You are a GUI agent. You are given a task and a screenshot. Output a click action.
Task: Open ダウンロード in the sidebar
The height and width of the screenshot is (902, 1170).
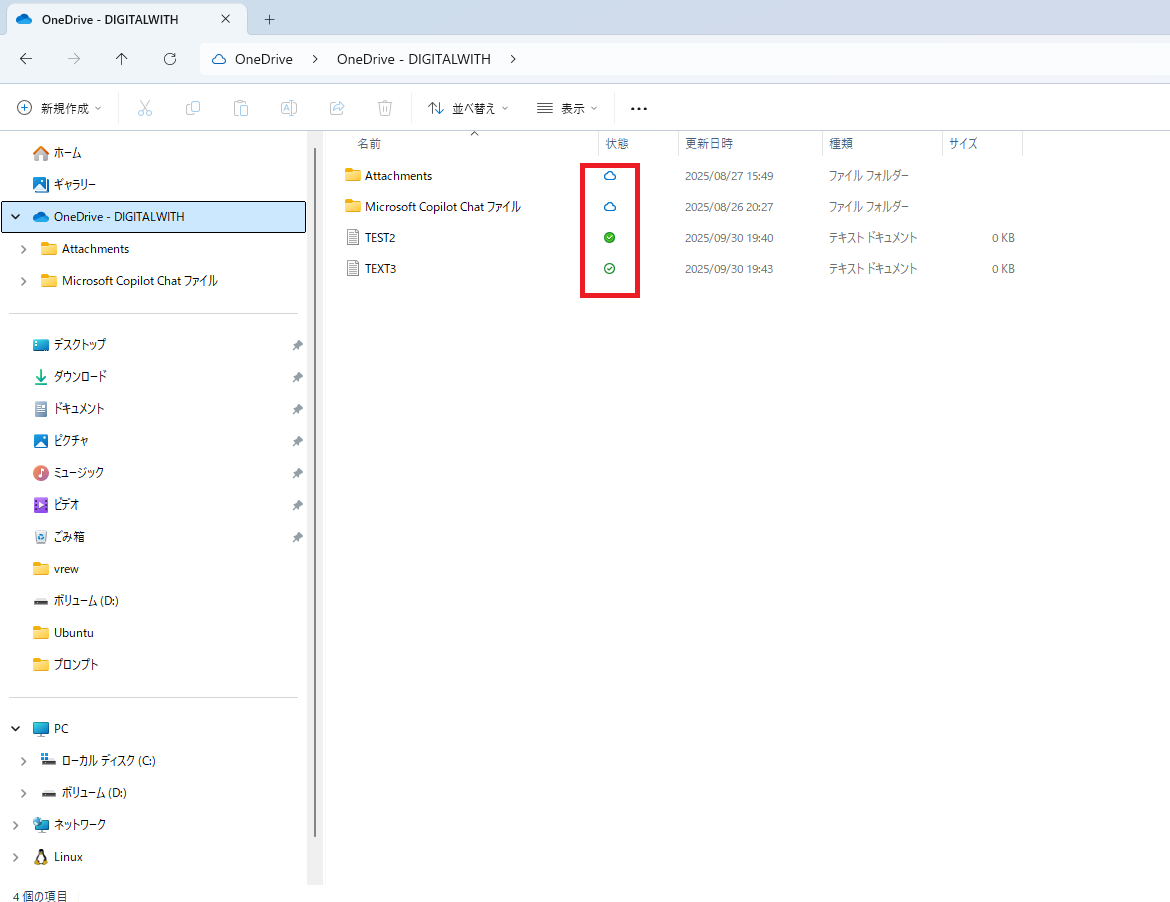(x=80, y=377)
